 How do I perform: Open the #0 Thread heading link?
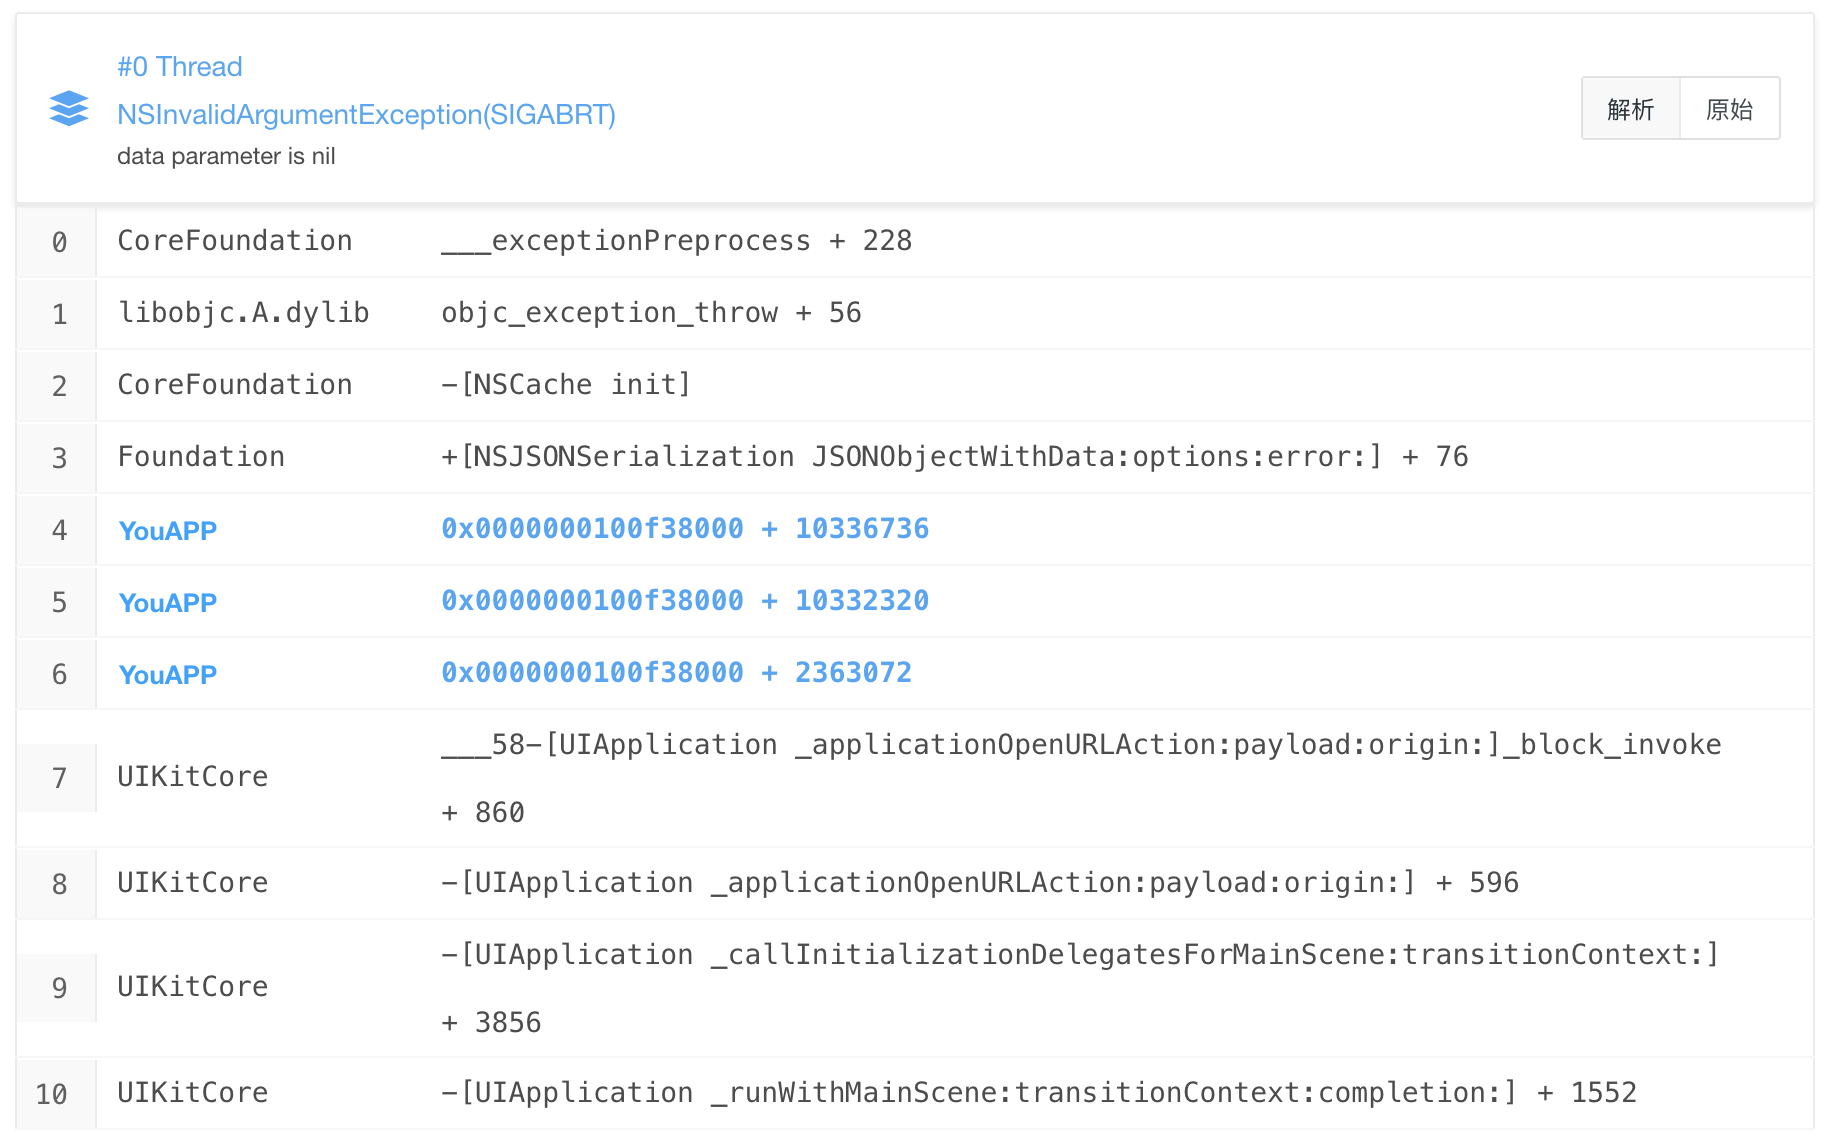pos(180,67)
